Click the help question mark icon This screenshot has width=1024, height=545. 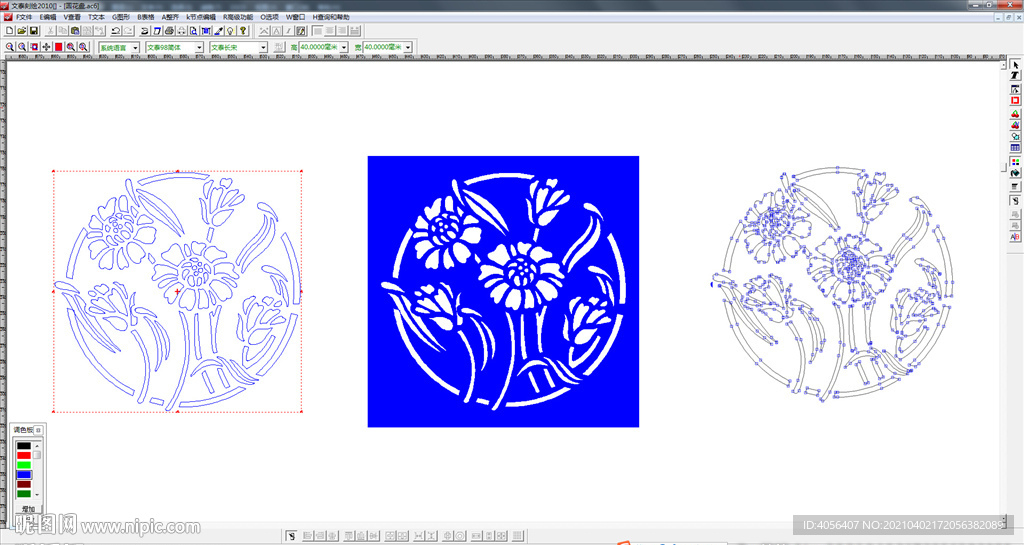click(242, 31)
